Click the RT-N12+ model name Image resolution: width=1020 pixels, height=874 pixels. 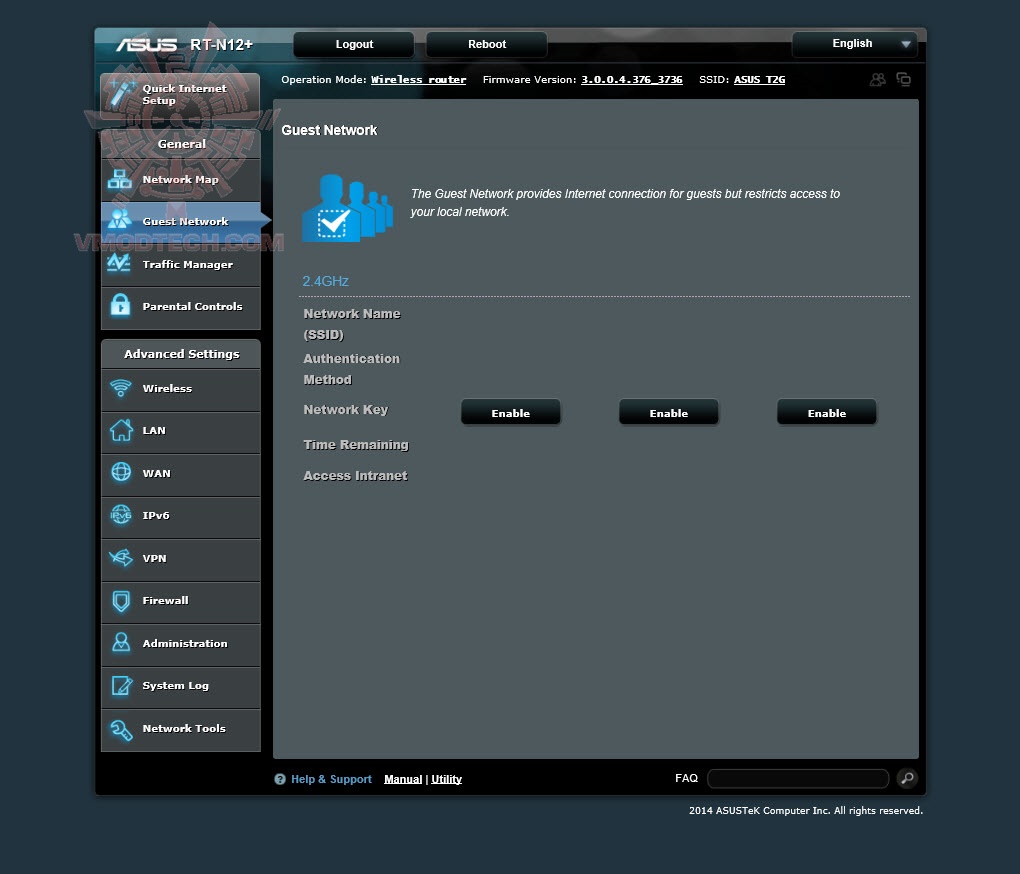pyautogui.click(x=221, y=45)
